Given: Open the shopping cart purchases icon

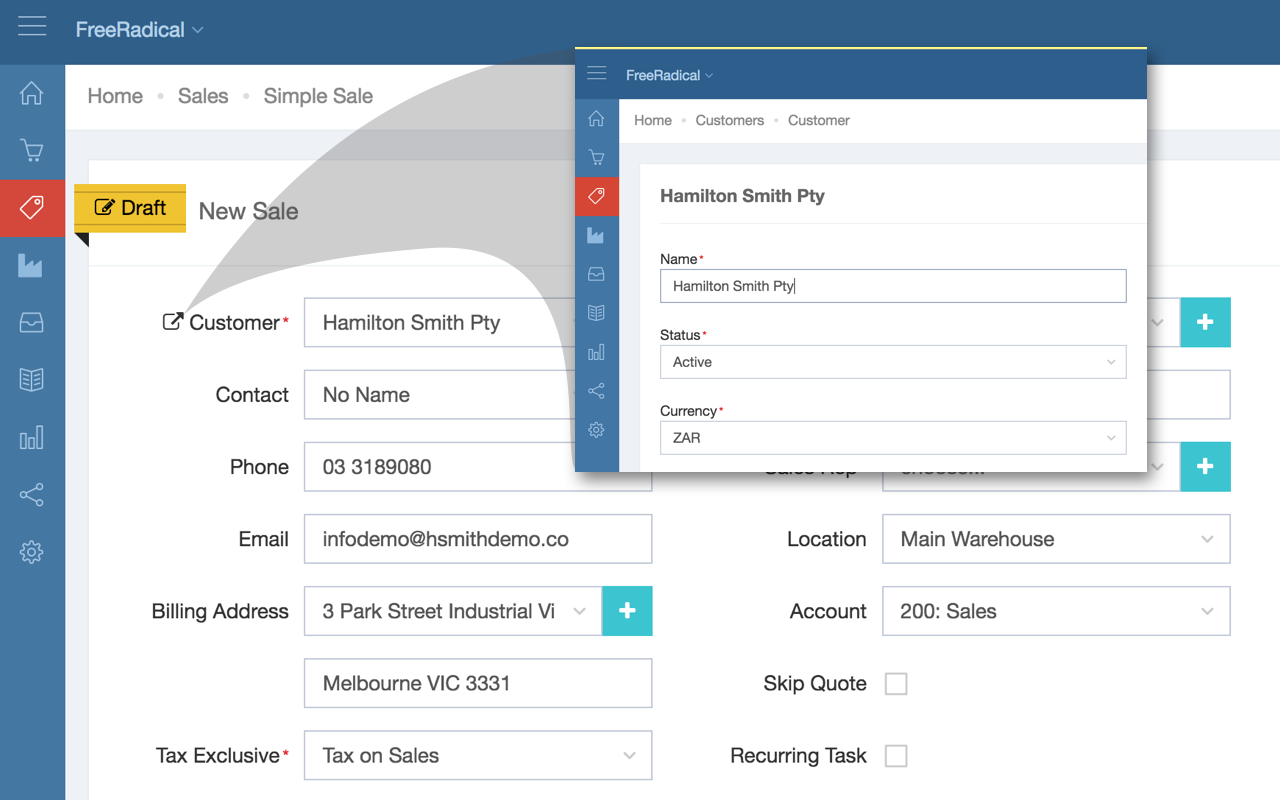Looking at the screenshot, I should coord(32,151).
